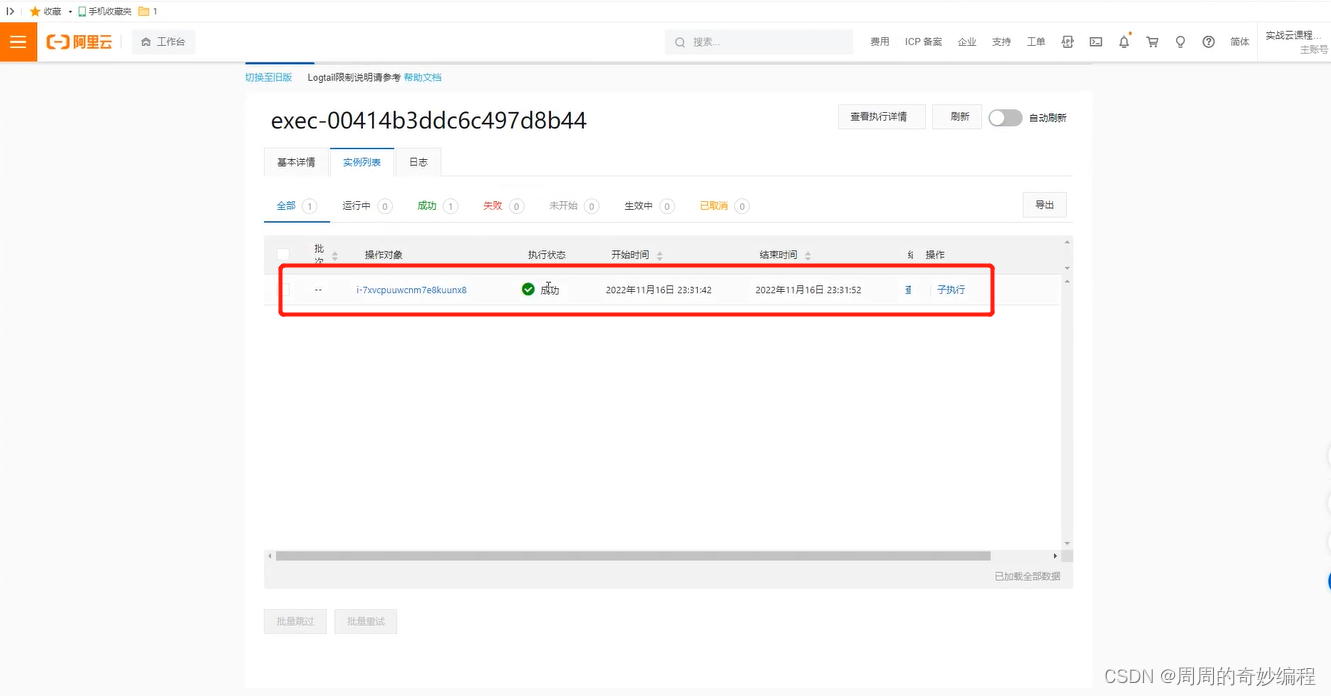Image resolution: width=1331 pixels, height=696 pixels.
Task: Check the checkbox for instance i-7xvcpuuwcnm7e8kuunx8
Action: click(x=283, y=289)
